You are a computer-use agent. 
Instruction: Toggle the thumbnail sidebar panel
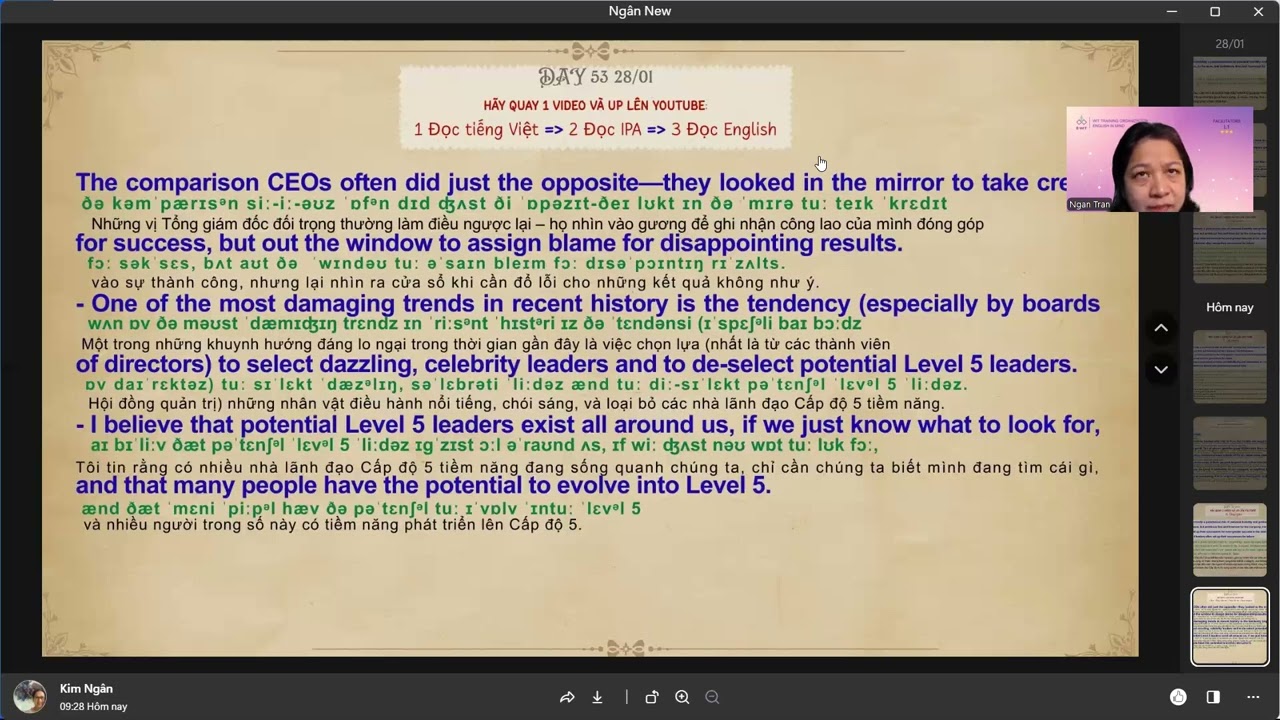pyautogui.click(x=1213, y=697)
